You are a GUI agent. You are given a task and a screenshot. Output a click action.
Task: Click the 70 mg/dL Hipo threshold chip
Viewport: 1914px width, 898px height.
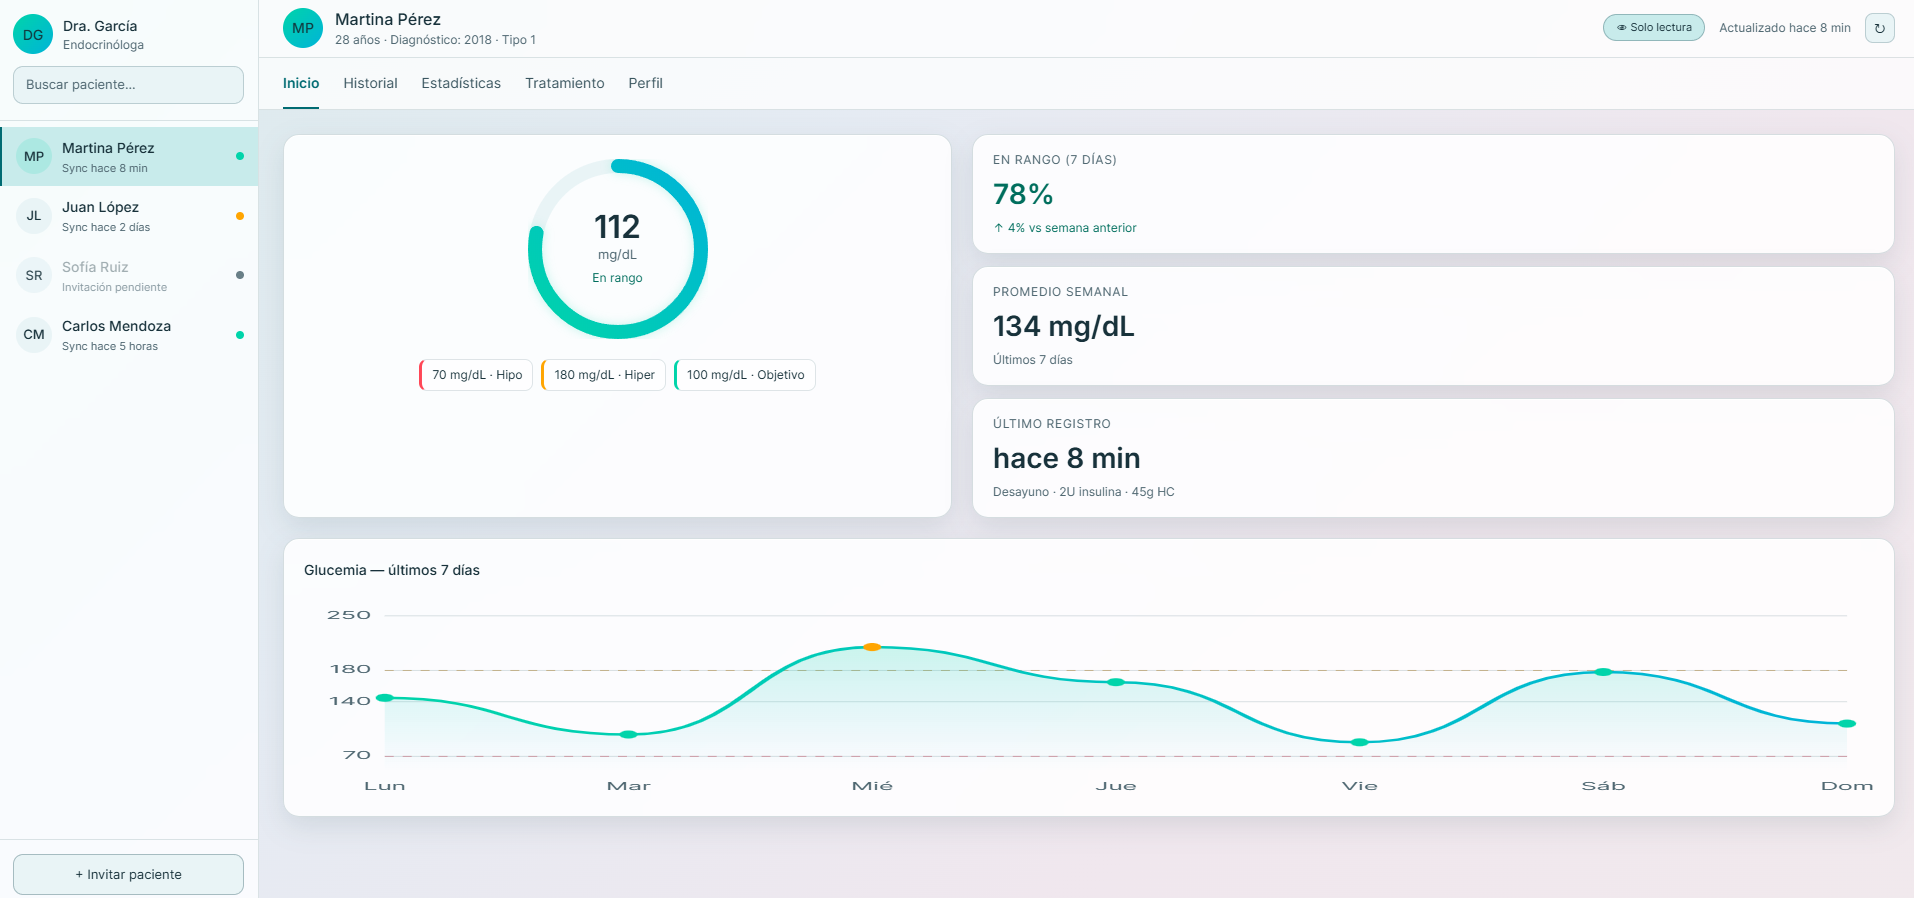(476, 375)
